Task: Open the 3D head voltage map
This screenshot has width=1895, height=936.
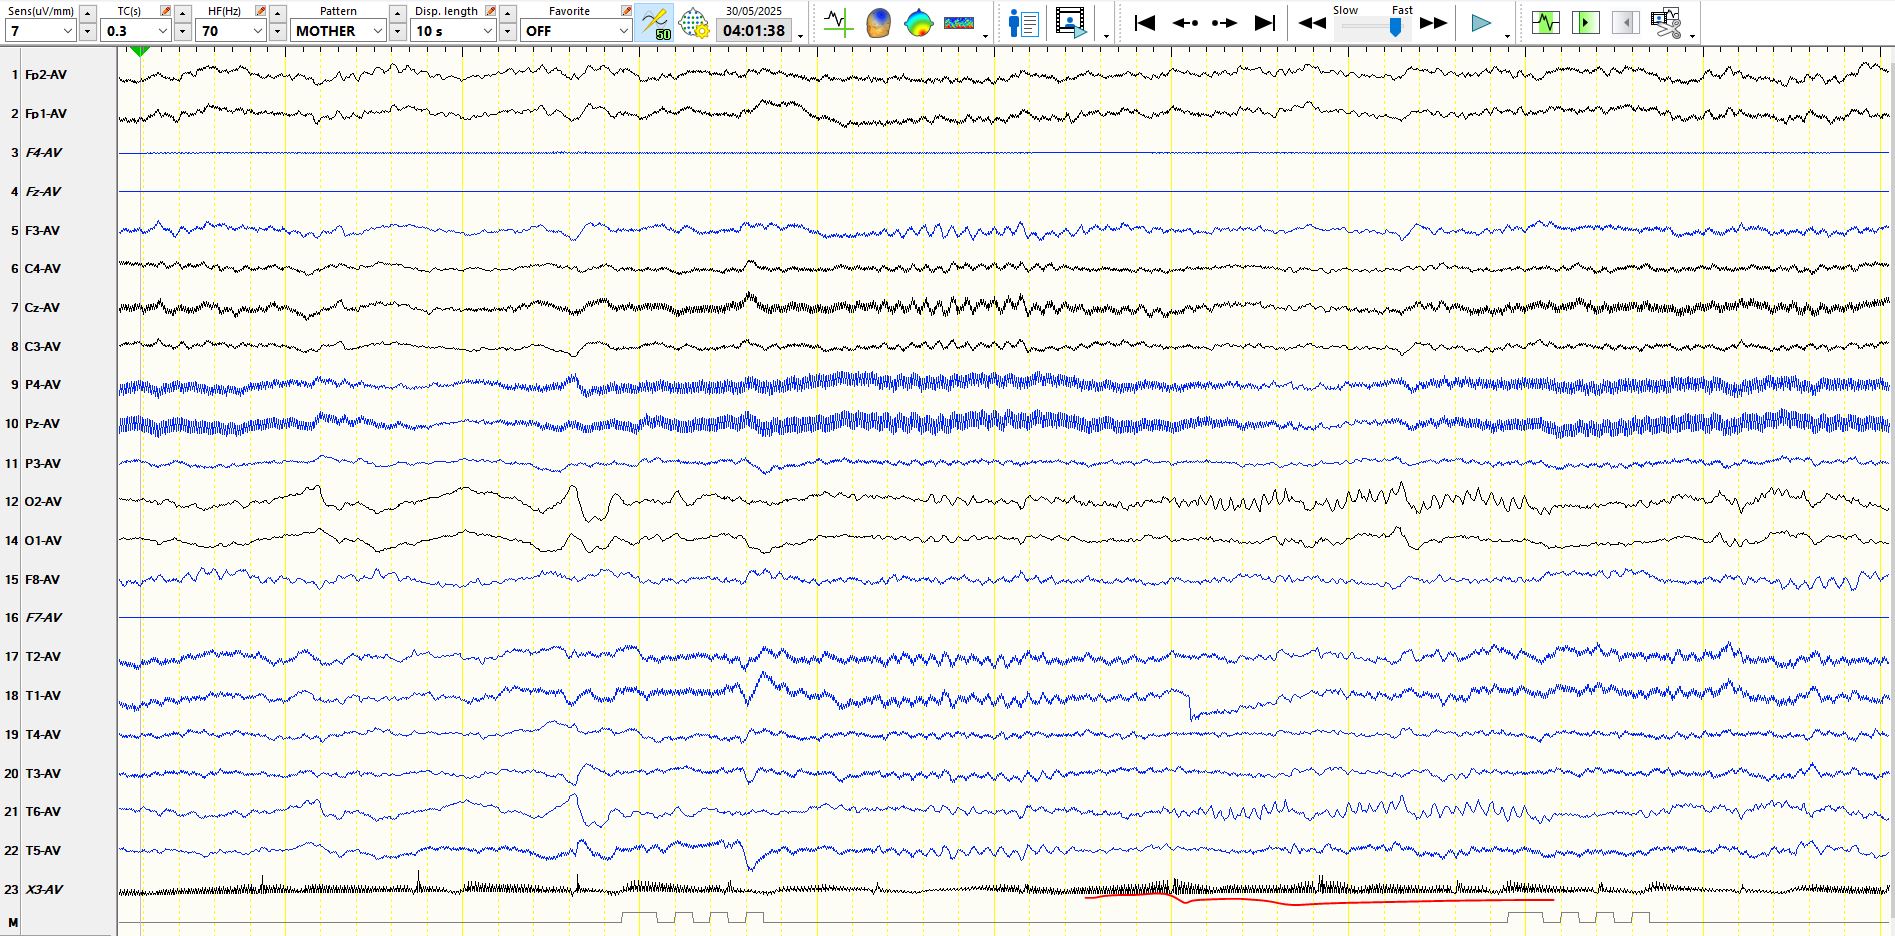Action: click(x=878, y=22)
